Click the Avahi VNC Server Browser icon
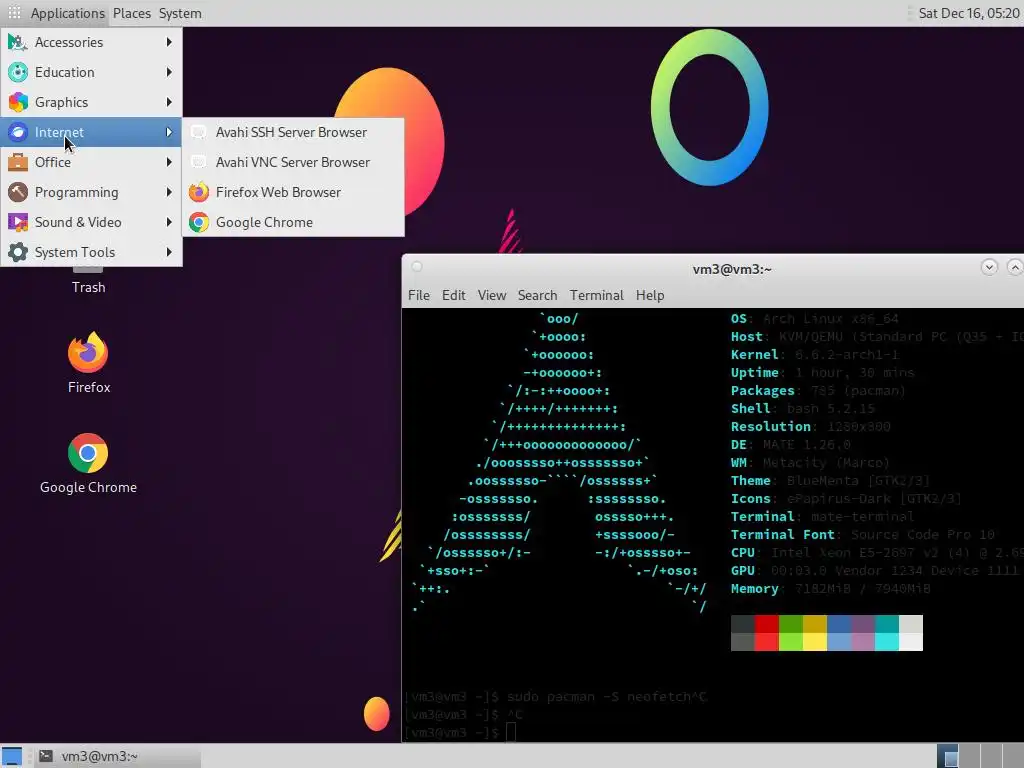 click(x=199, y=163)
